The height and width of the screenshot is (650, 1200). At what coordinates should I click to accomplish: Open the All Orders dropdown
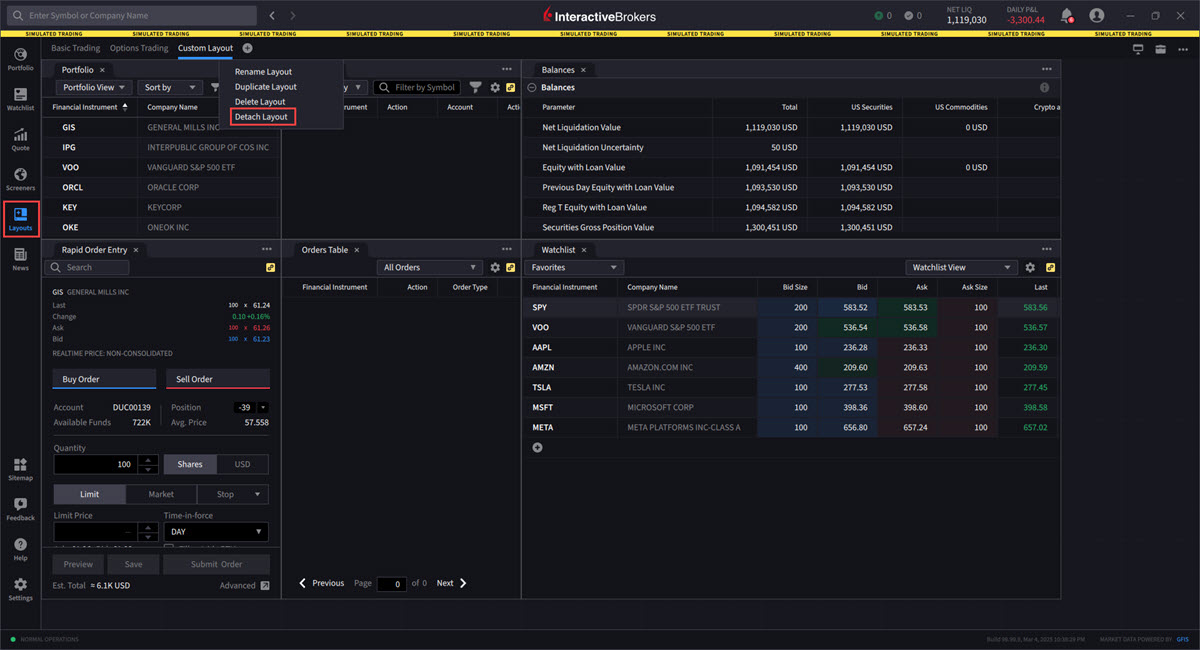click(431, 267)
